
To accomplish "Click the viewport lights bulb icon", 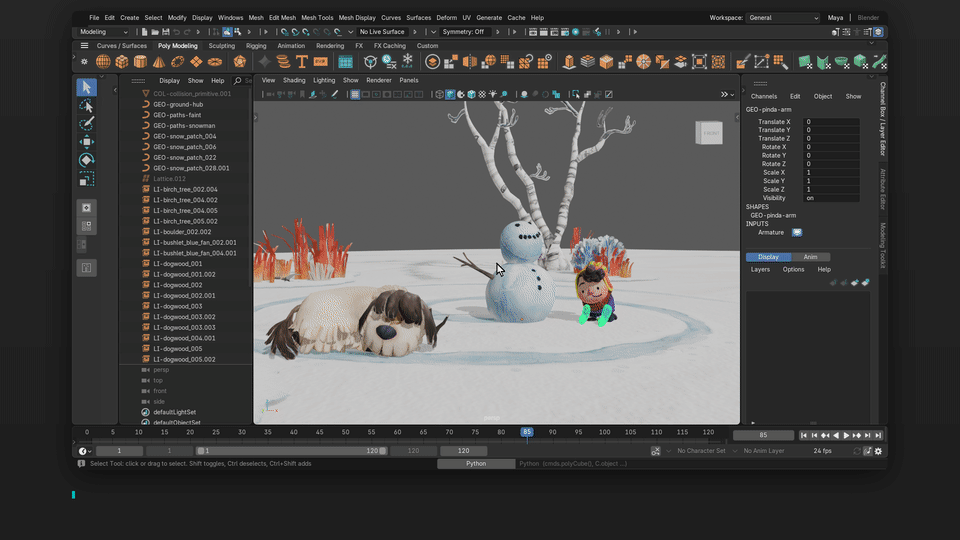I will pos(493,94).
